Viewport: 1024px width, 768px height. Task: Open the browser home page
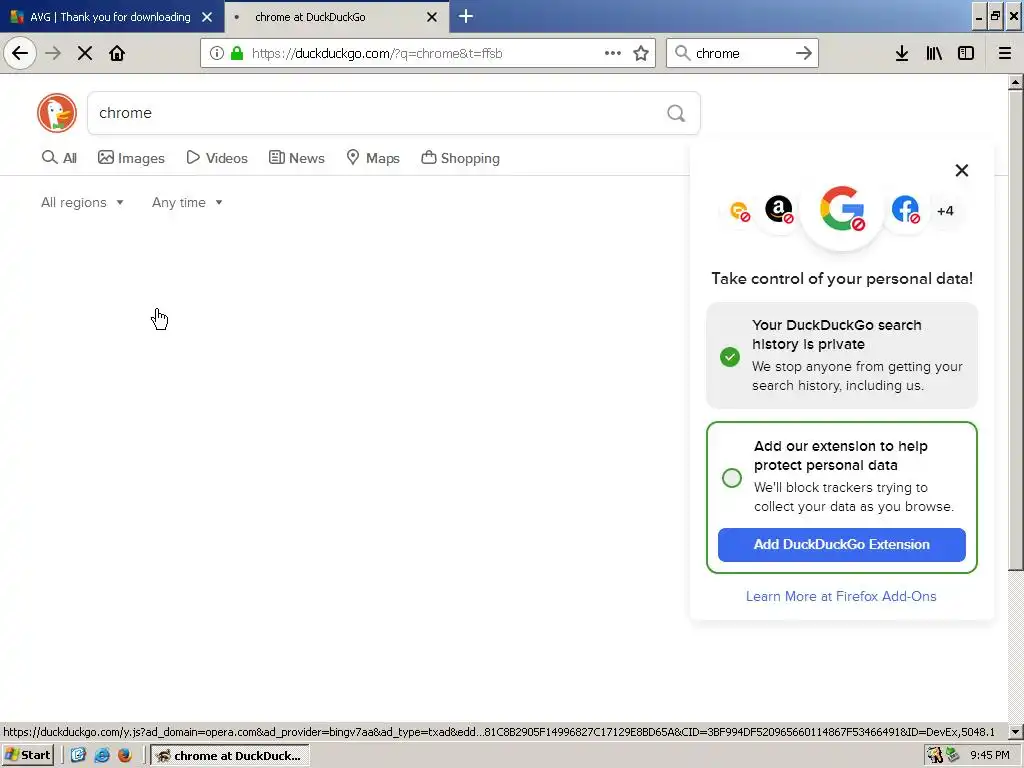117,53
